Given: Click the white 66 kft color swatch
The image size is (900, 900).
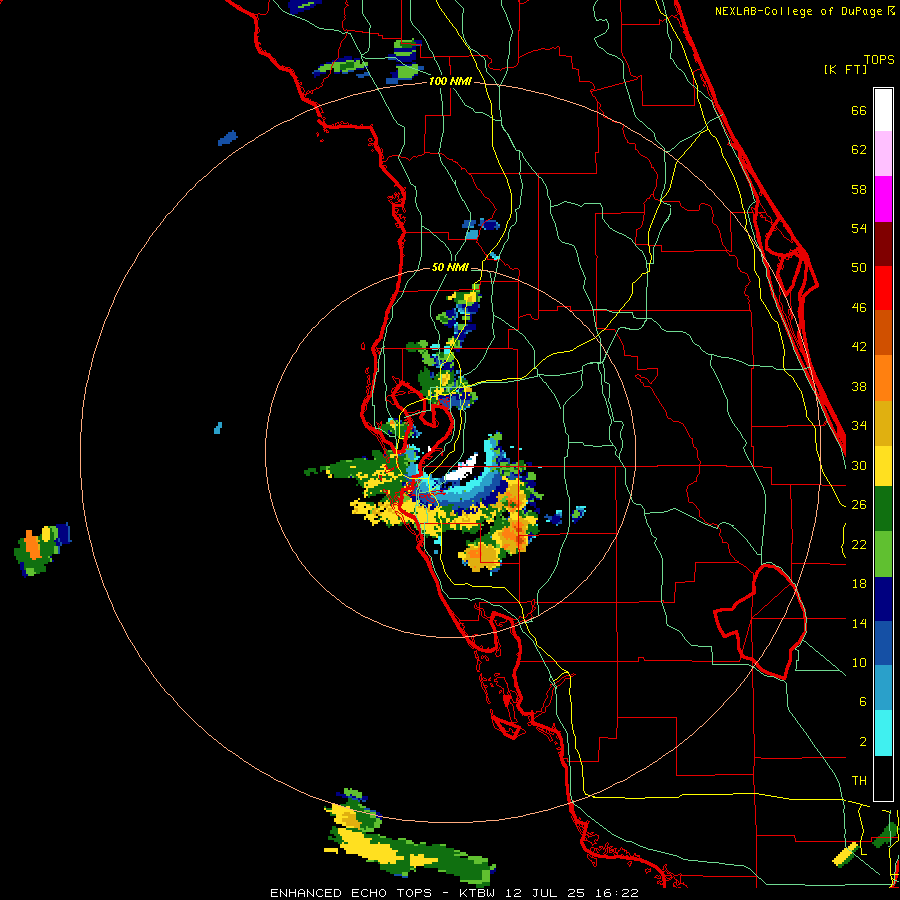Looking at the screenshot, I should (883, 110).
